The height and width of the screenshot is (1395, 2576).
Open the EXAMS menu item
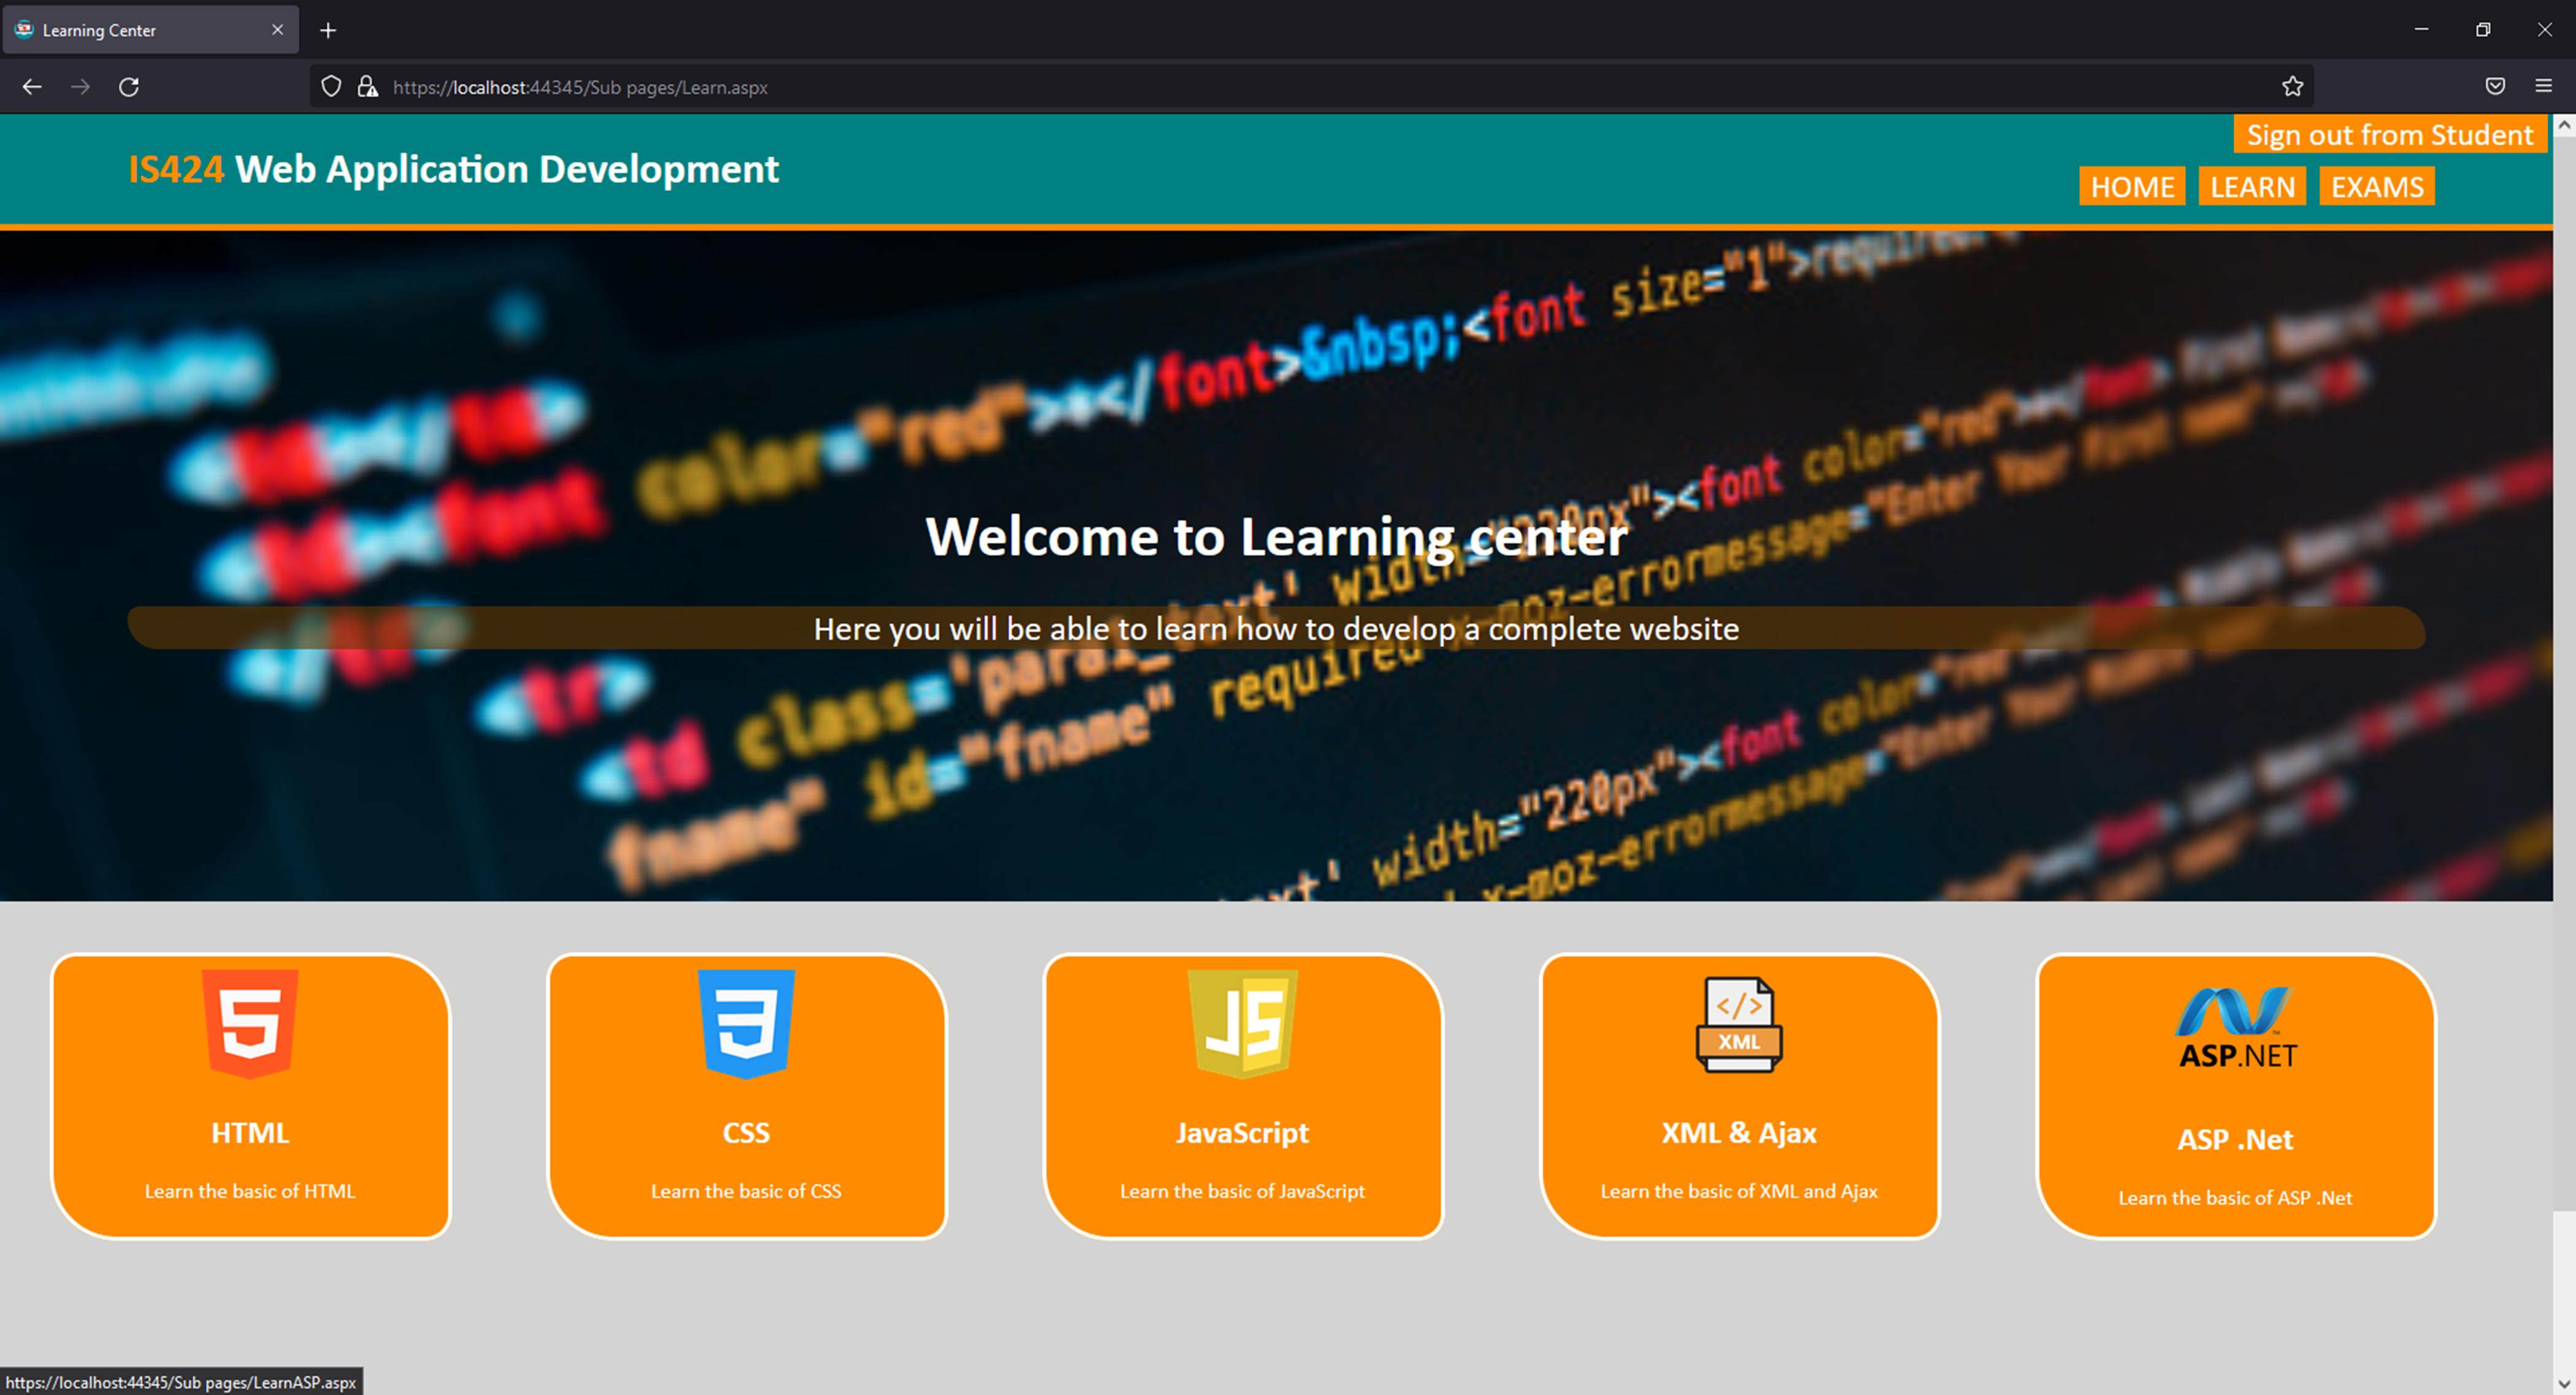tap(2376, 187)
